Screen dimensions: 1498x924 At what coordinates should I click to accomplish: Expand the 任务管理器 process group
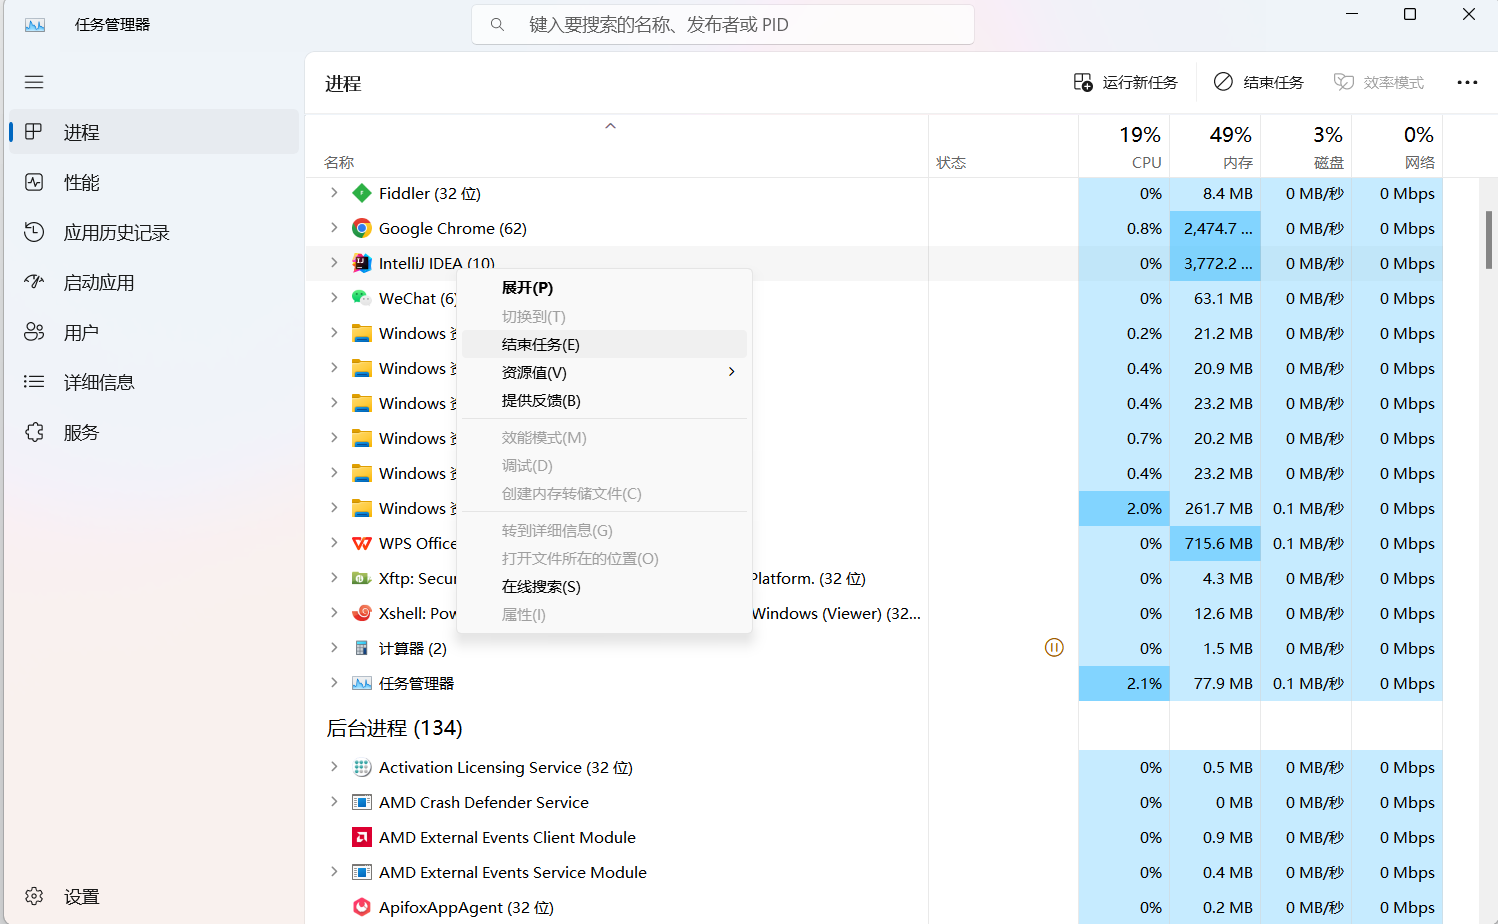[334, 683]
